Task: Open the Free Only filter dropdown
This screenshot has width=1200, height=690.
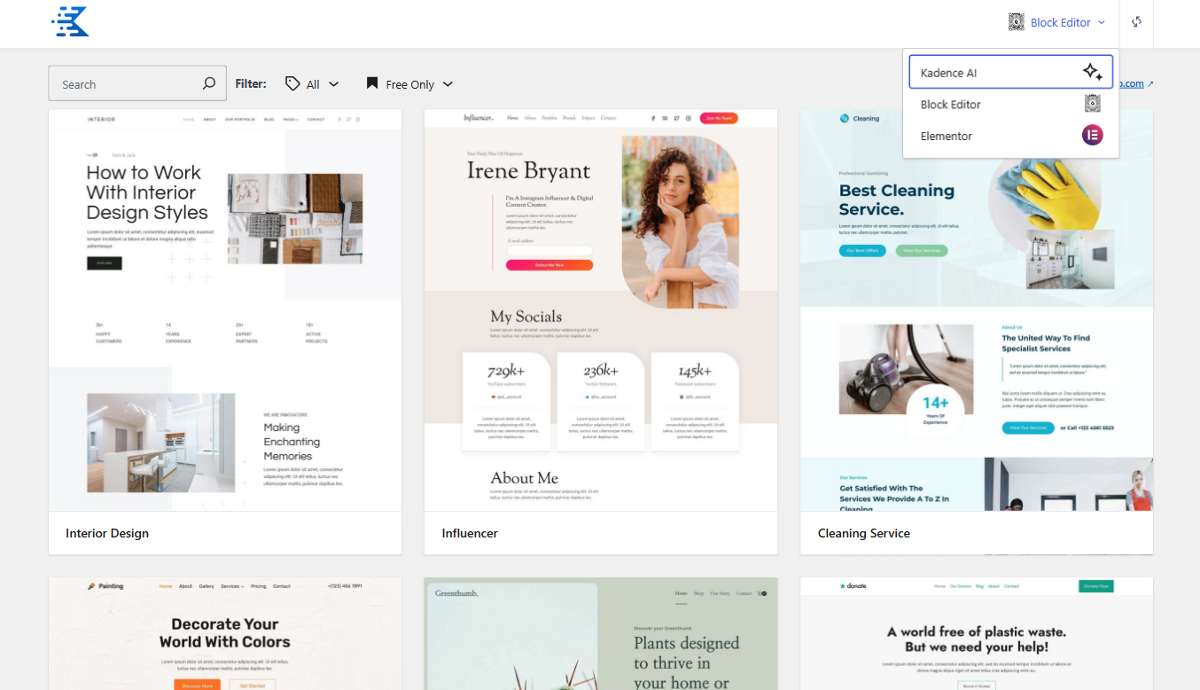Action: pyautogui.click(x=409, y=84)
